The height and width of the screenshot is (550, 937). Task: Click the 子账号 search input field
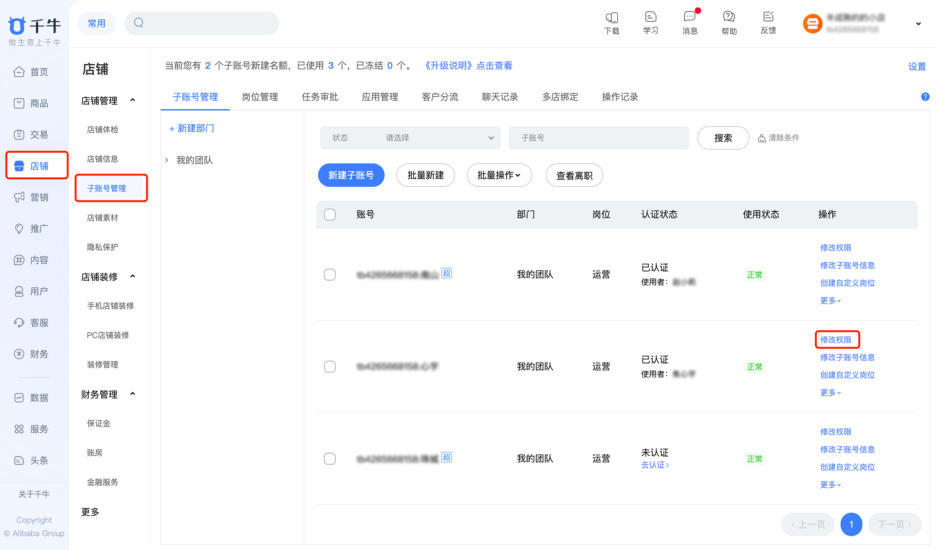pyautogui.click(x=598, y=138)
